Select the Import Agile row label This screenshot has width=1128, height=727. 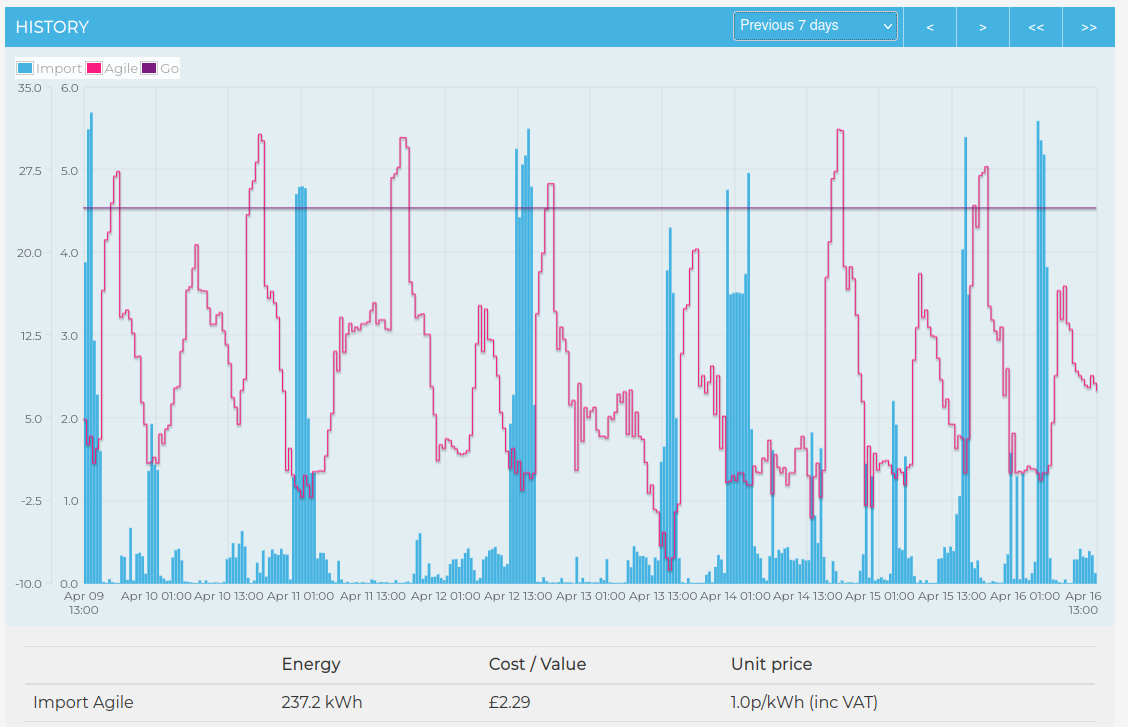[83, 702]
